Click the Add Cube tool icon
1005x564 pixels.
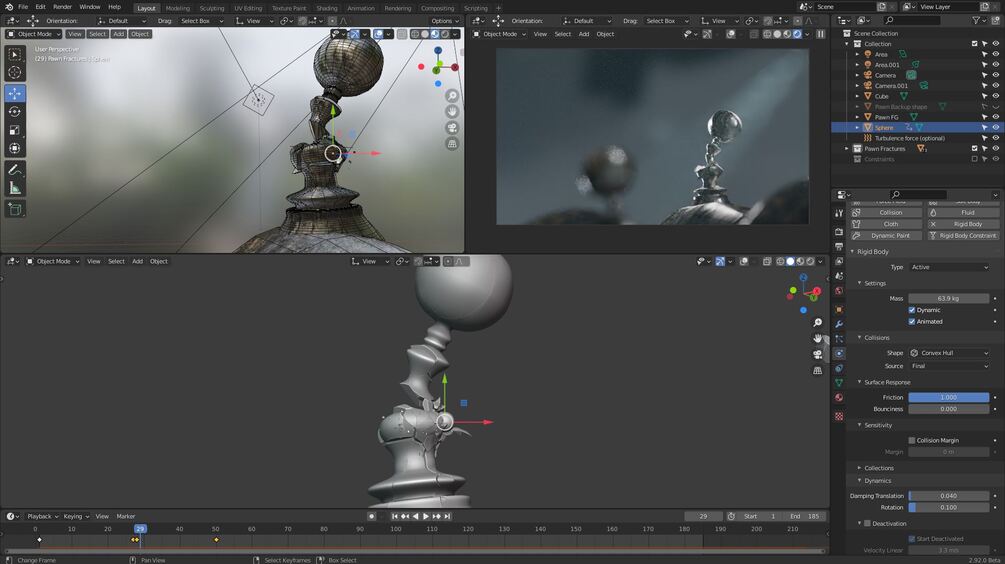tap(15, 210)
